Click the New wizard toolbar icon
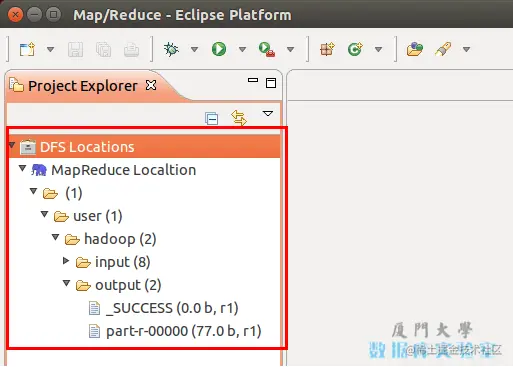Viewport: 513px width, 367px height. tap(27, 49)
